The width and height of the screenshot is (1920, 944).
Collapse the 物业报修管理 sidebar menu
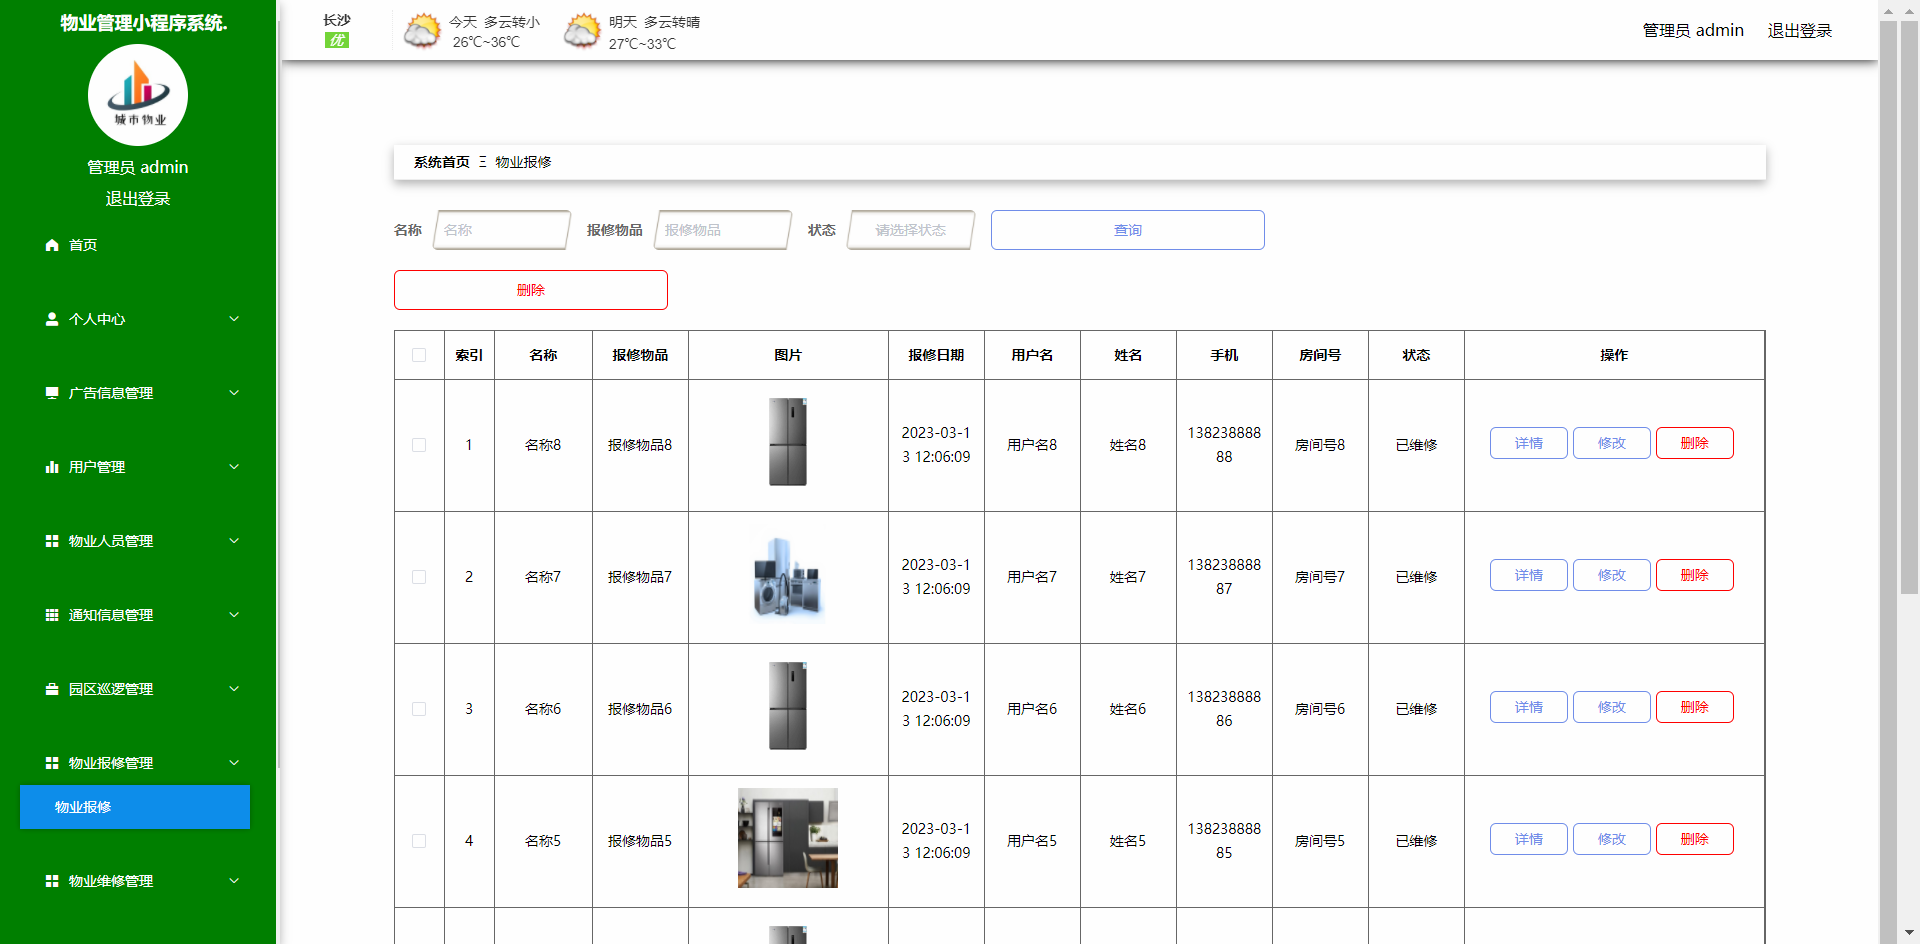(x=234, y=762)
